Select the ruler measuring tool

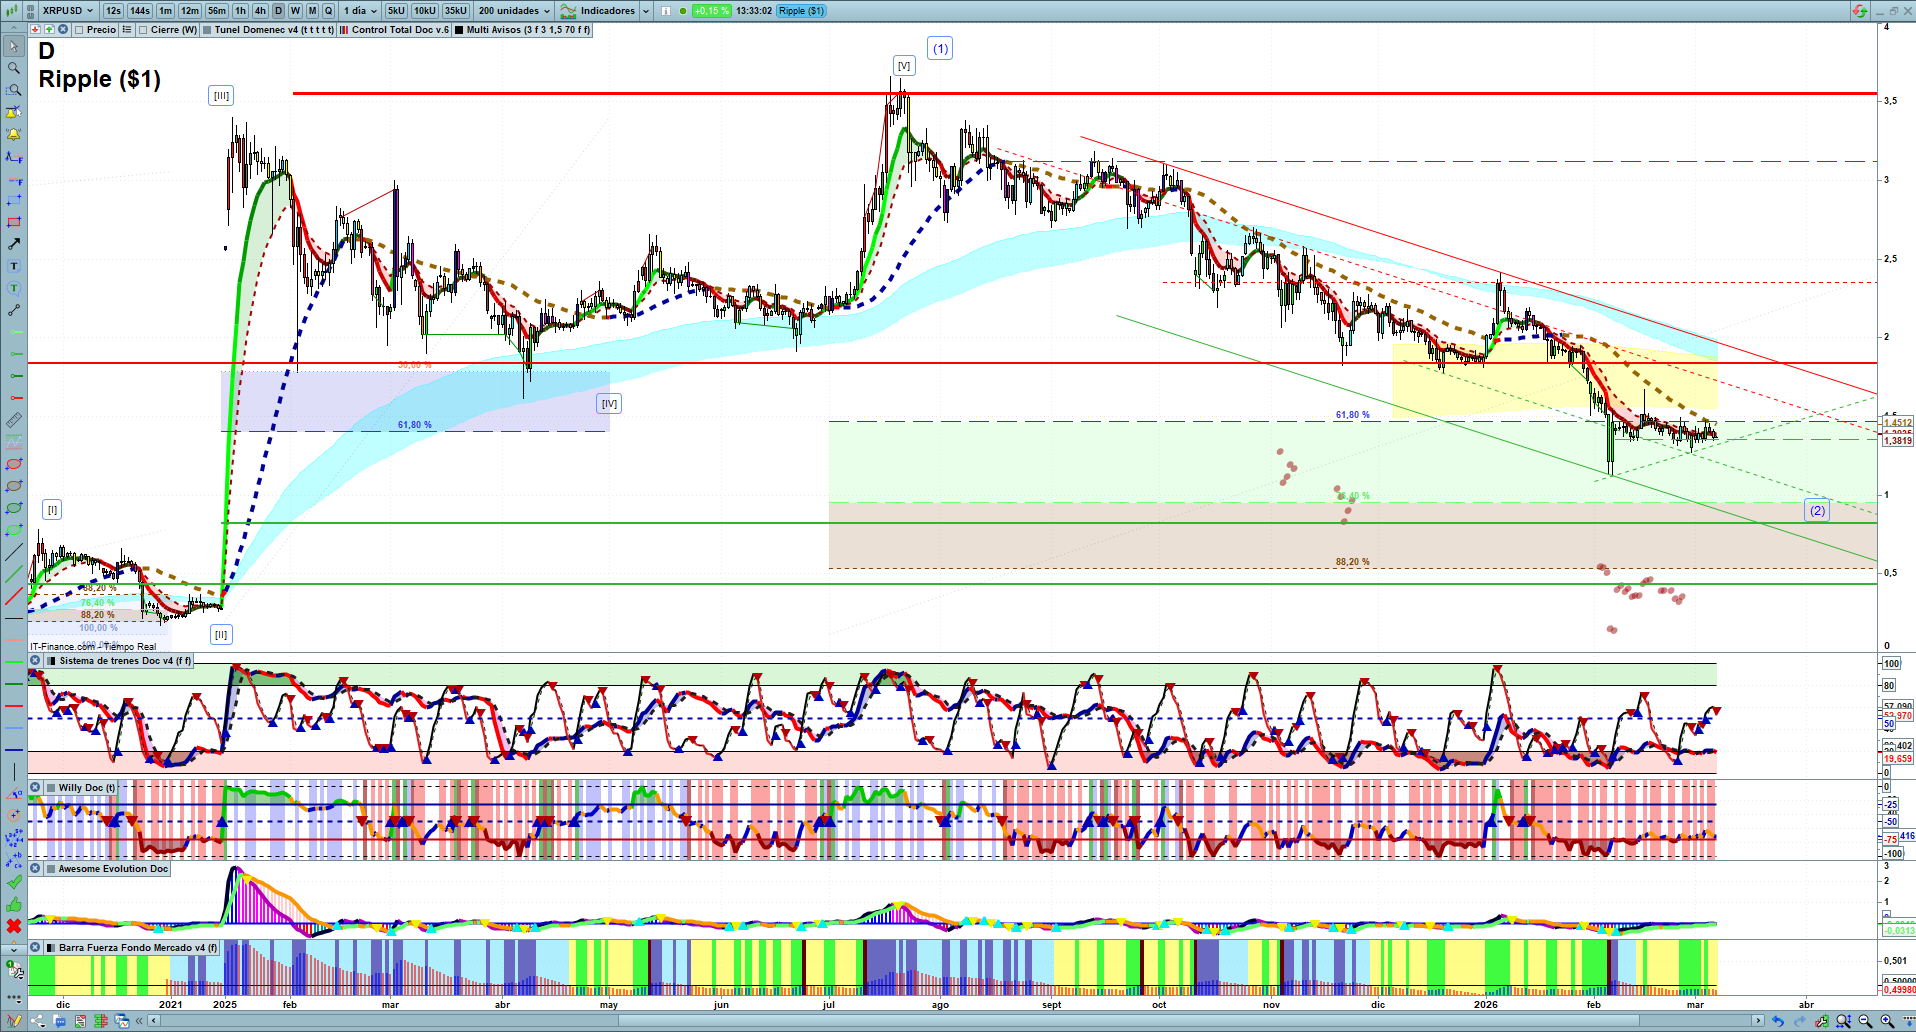14,420
